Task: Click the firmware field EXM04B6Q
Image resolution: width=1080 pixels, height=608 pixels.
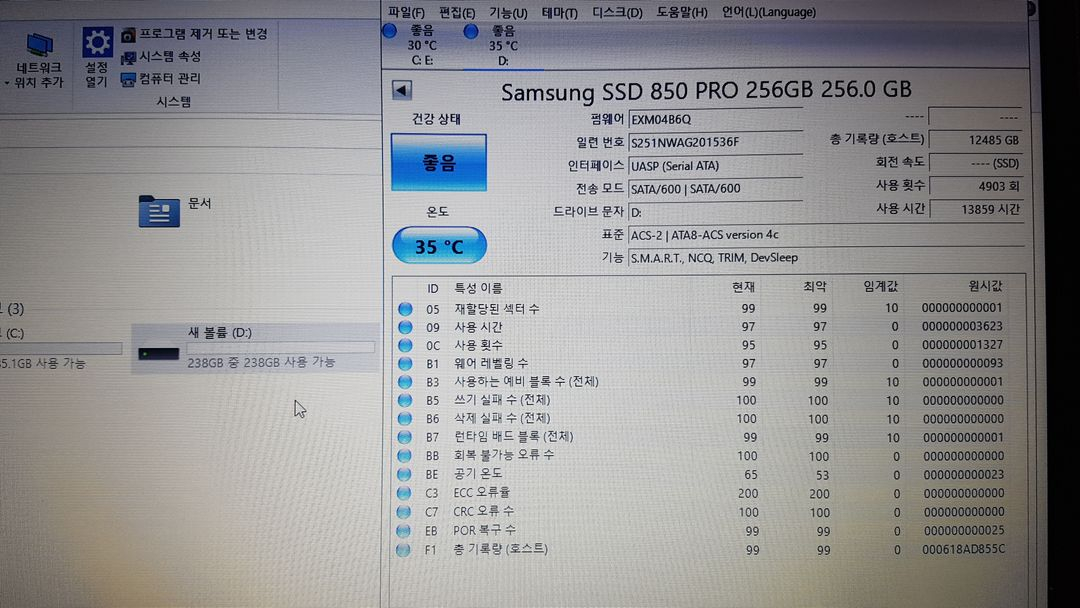Action: (715, 119)
